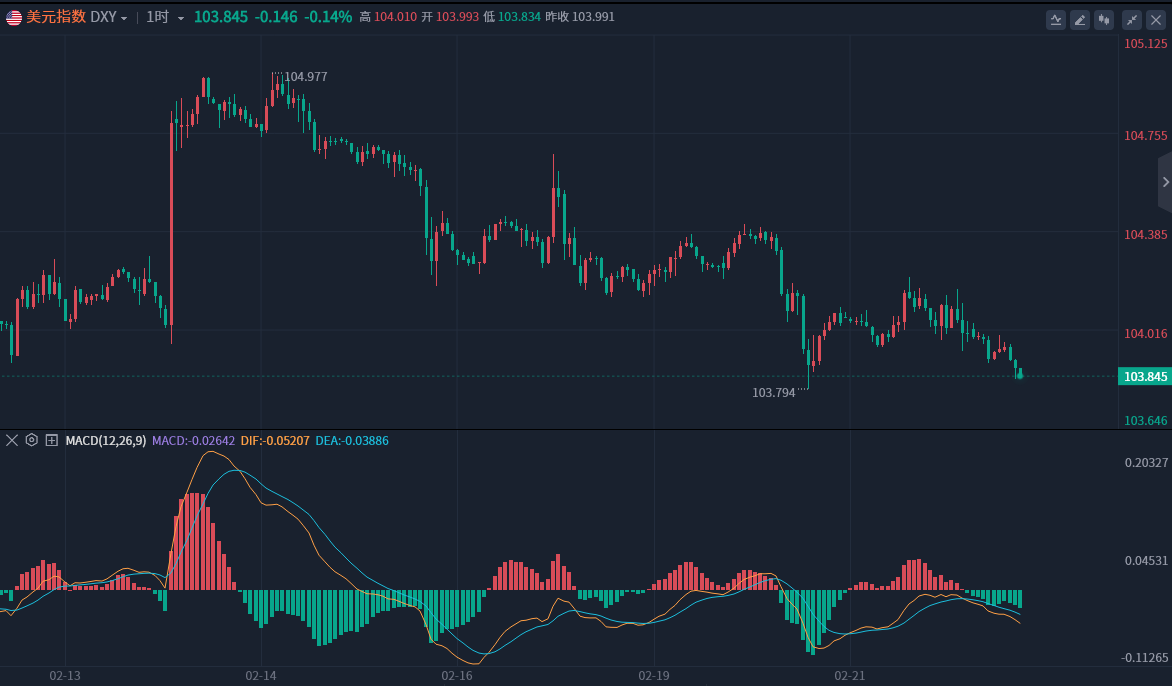Collapse chart with inward arrows icon
This screenshot has height=686, width=1172.
click(x=1132, y=20)
